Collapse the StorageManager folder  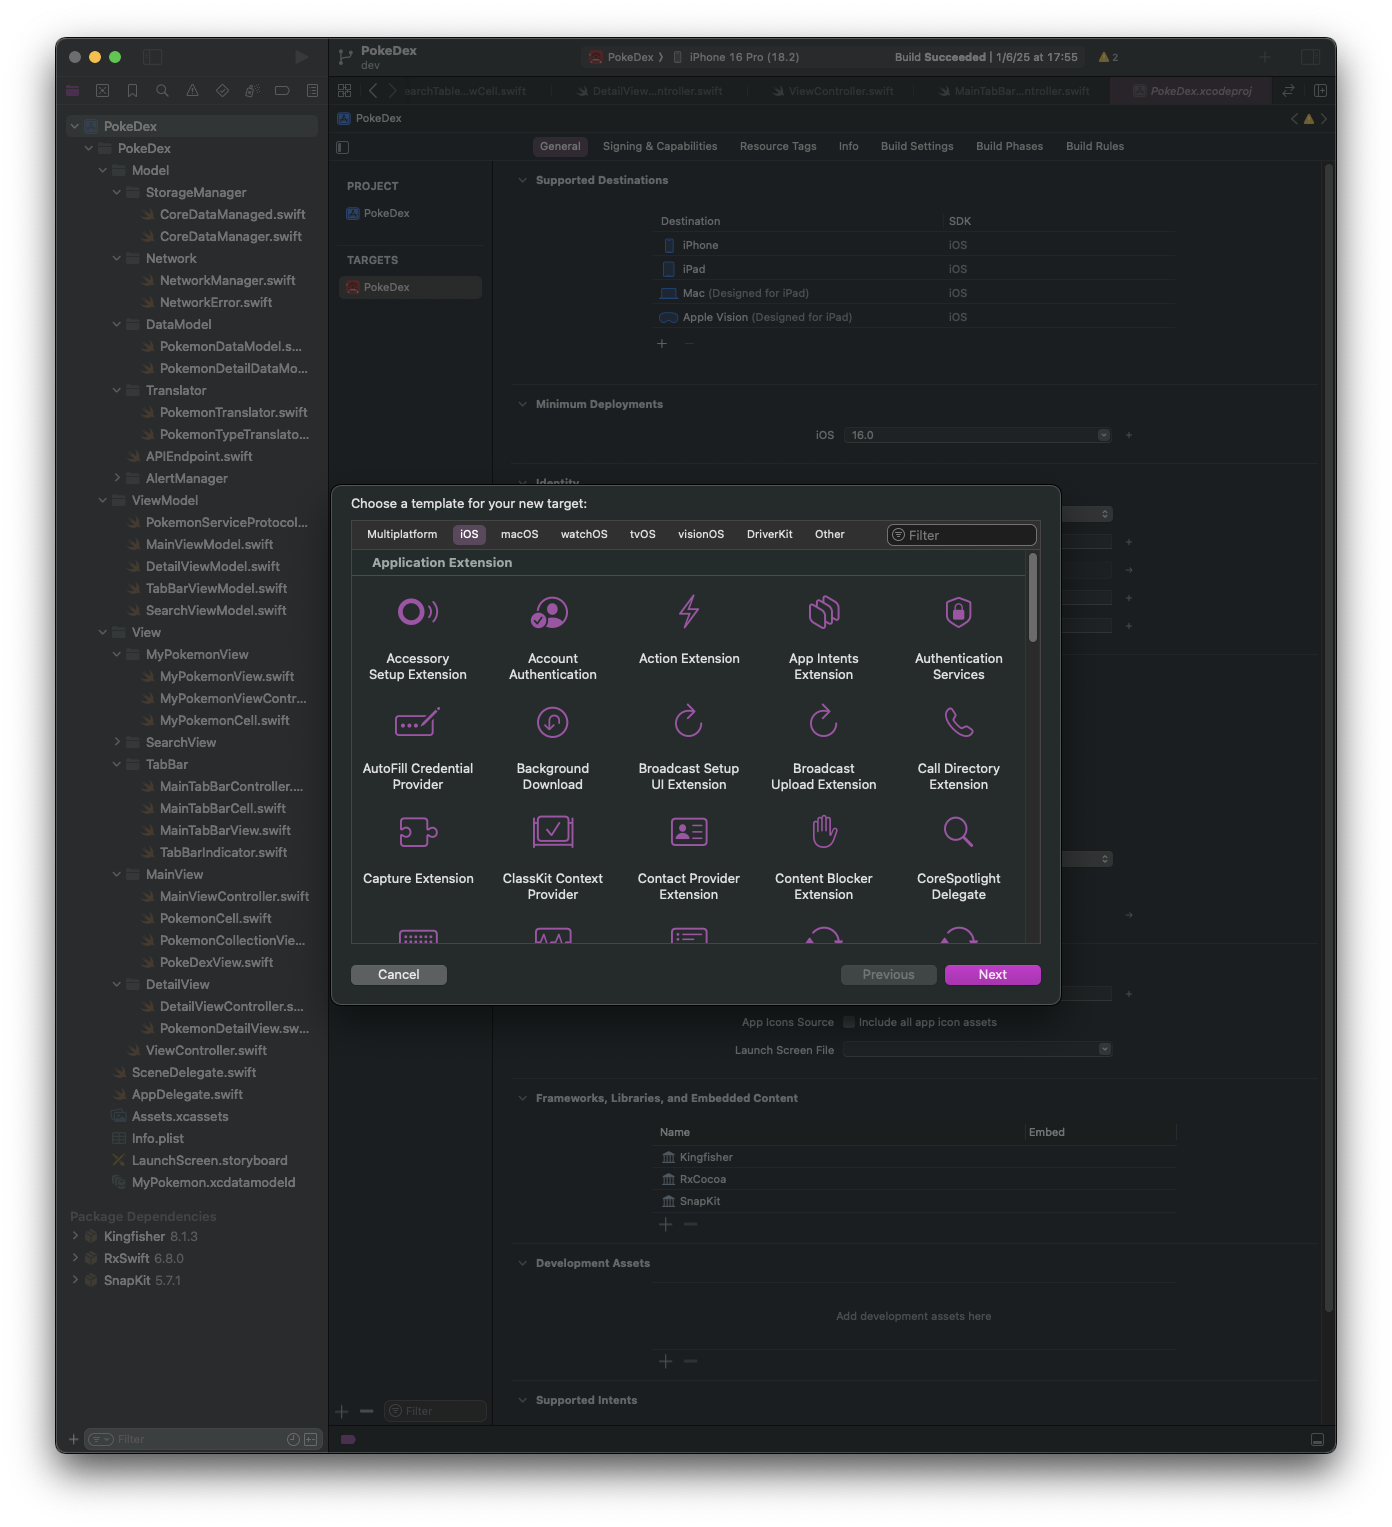116,192
